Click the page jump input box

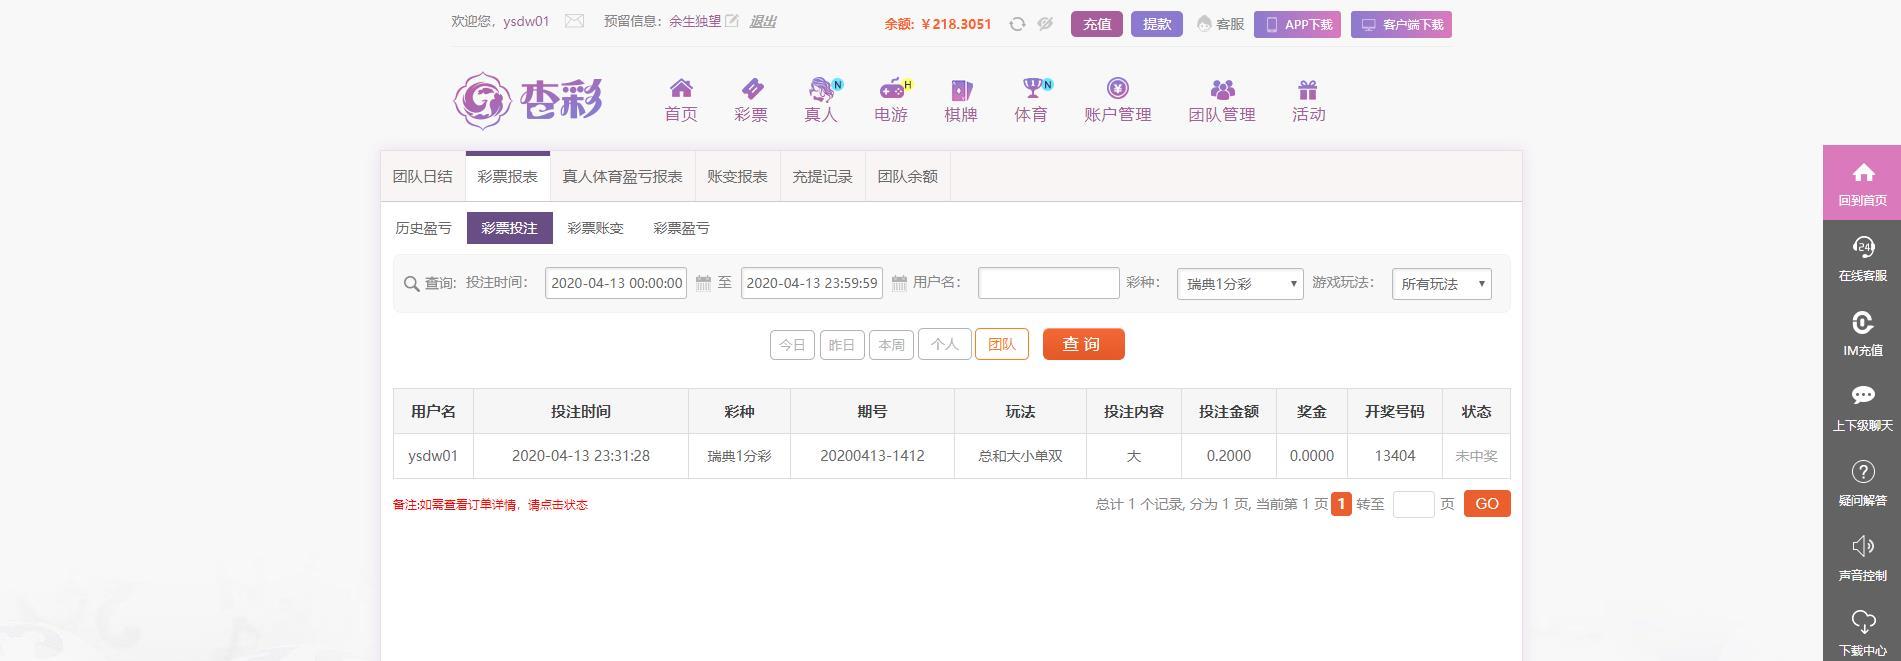1413,504
